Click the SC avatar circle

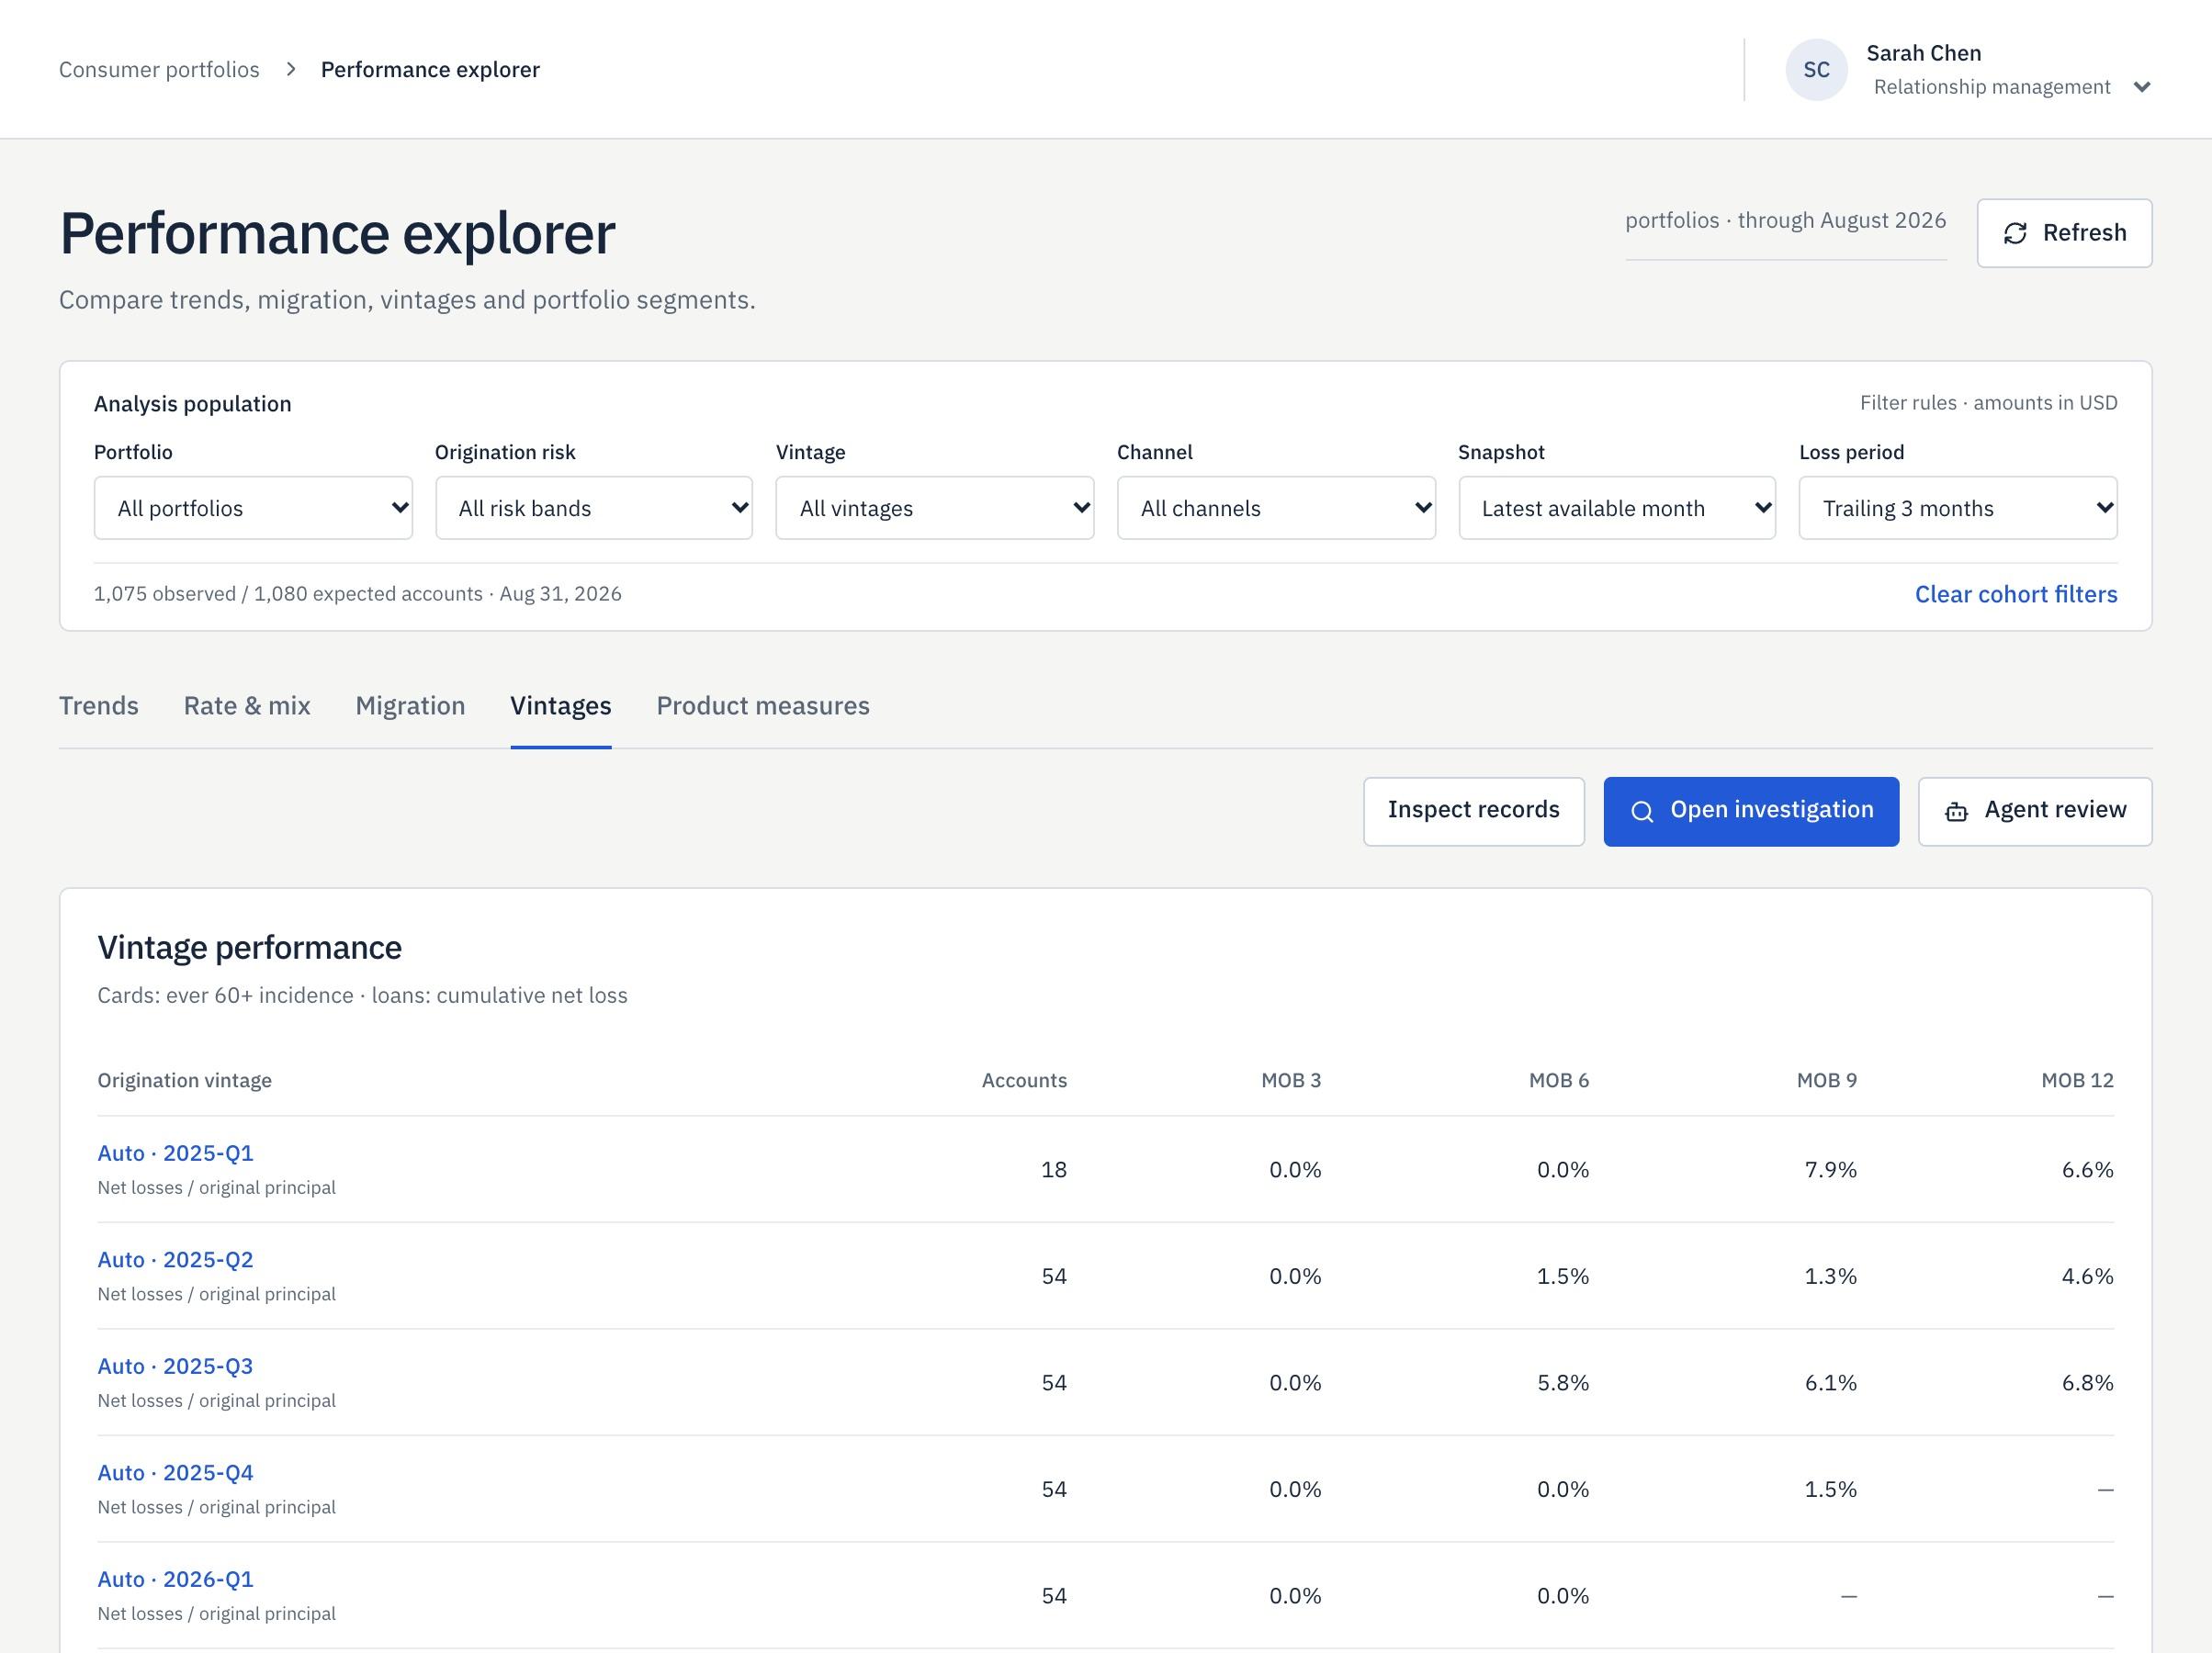coord(1816,70)
